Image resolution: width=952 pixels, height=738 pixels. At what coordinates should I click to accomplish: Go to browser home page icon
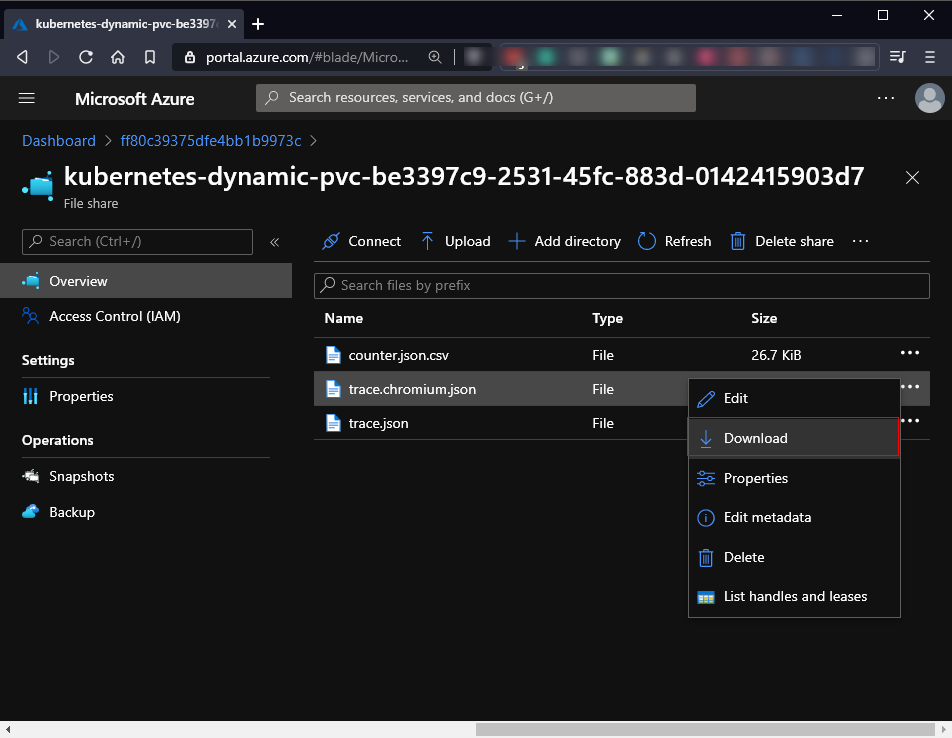pos(118,57)
